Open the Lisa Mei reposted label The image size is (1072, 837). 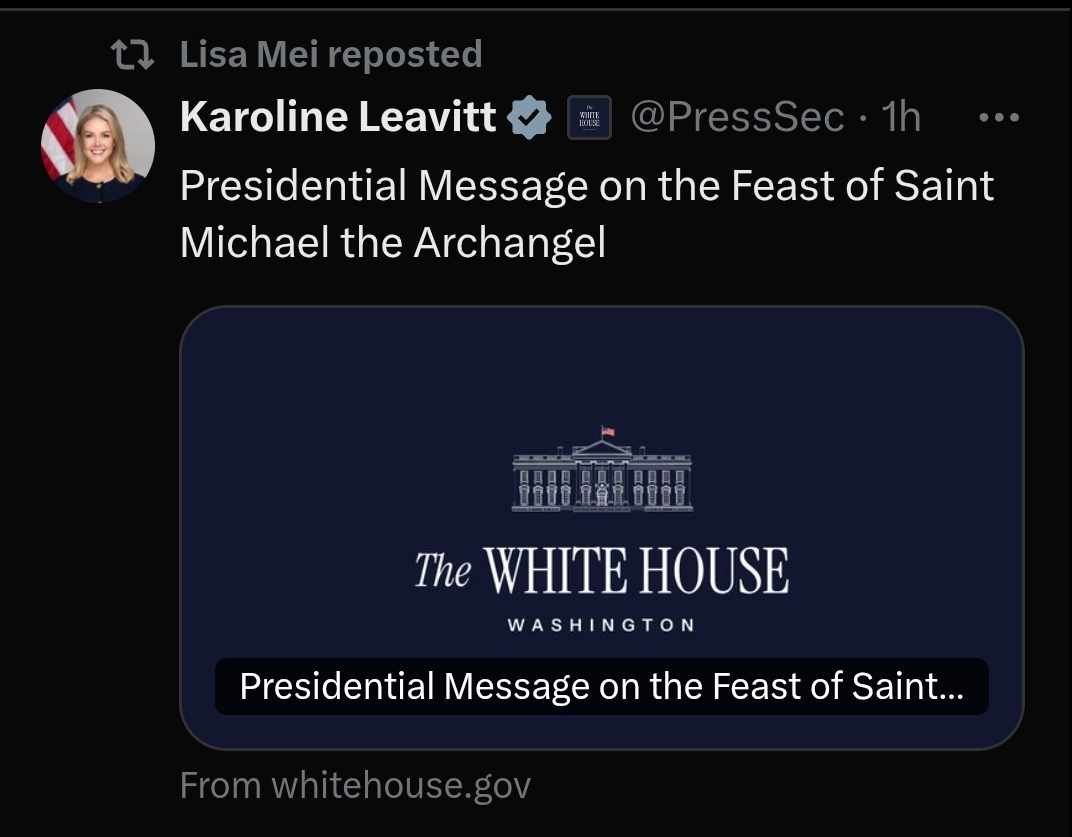tap(330, 55)
